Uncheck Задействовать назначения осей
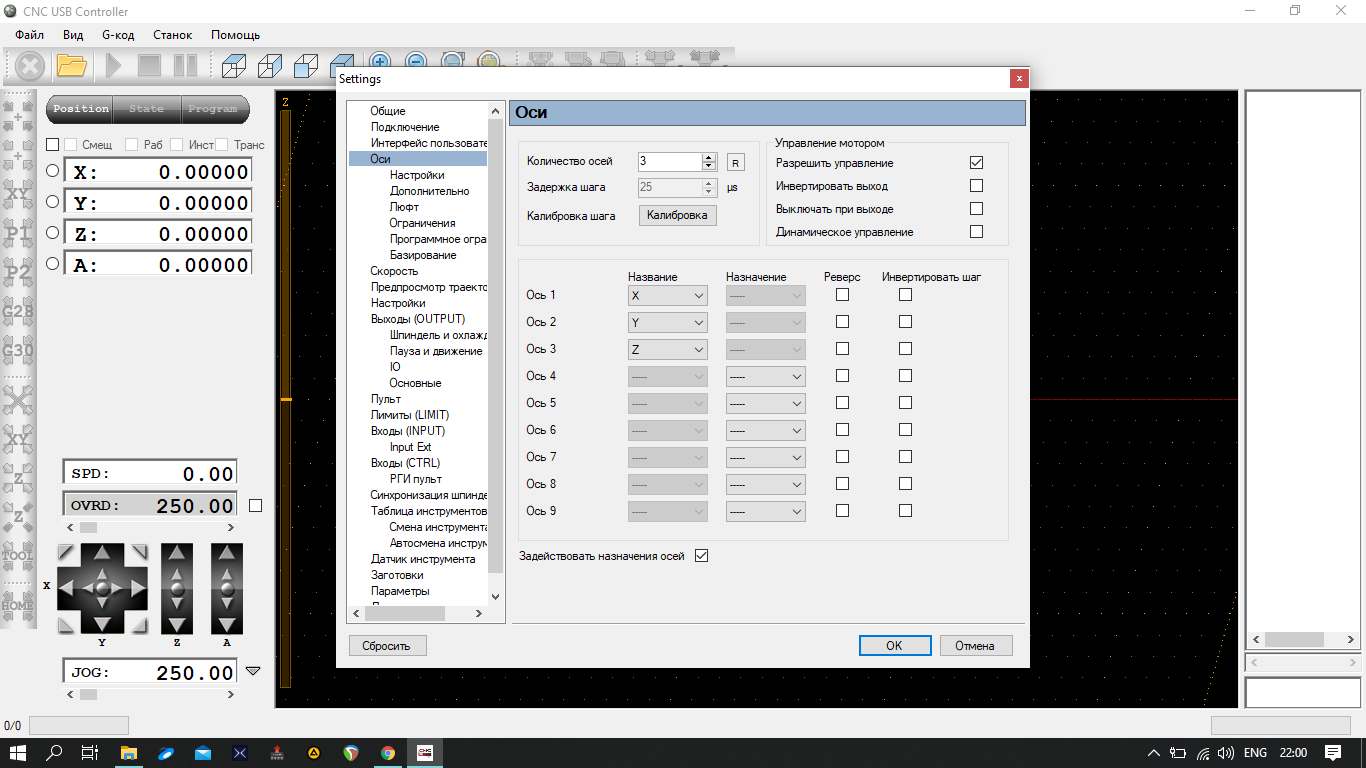1366x768 pixels. 701,556
